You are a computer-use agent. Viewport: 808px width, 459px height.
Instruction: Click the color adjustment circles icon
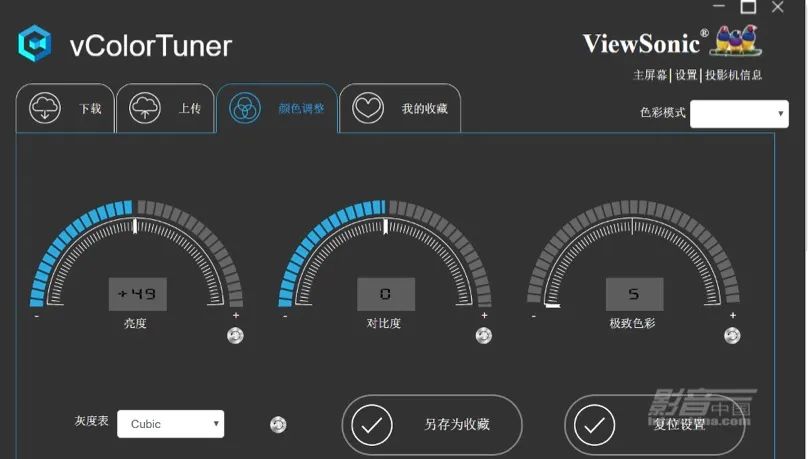[245, 109]
